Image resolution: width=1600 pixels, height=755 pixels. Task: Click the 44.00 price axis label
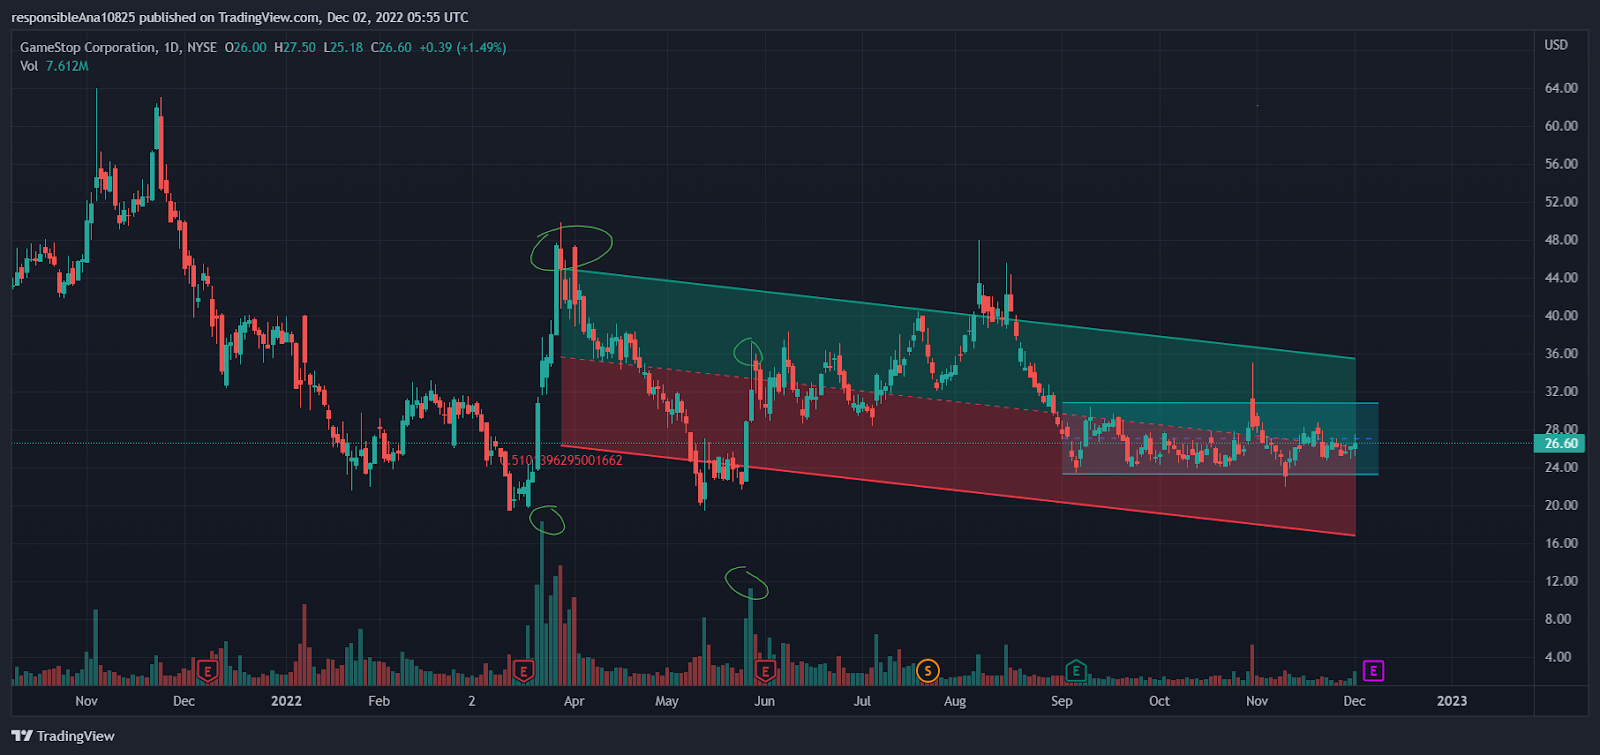click(x=1561, y=278)
